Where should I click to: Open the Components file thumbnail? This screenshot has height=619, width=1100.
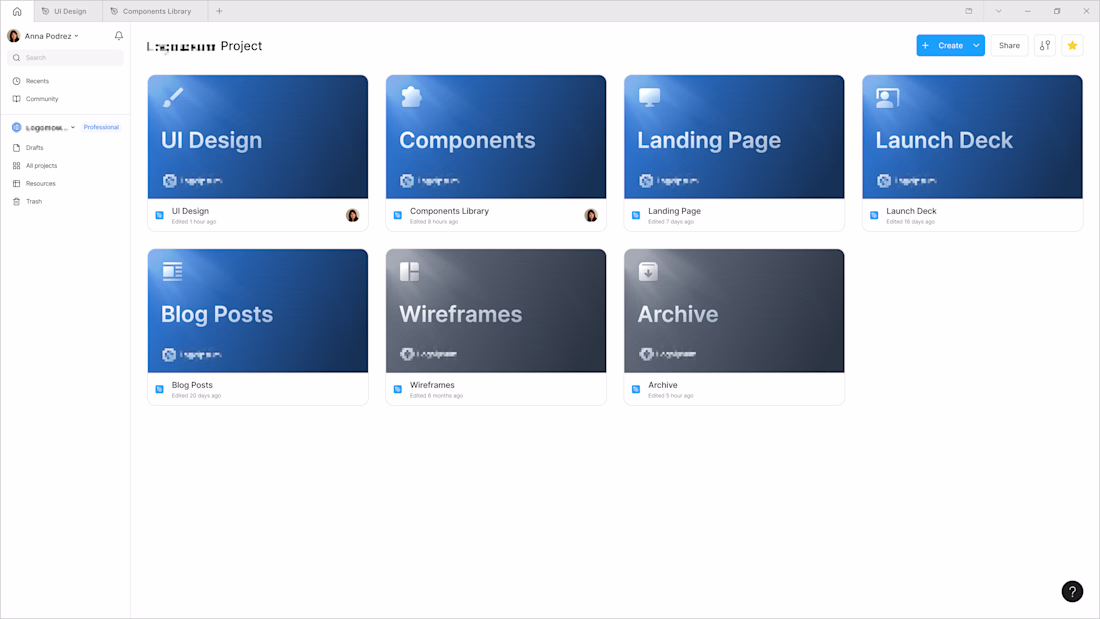(x=496, y=137)
